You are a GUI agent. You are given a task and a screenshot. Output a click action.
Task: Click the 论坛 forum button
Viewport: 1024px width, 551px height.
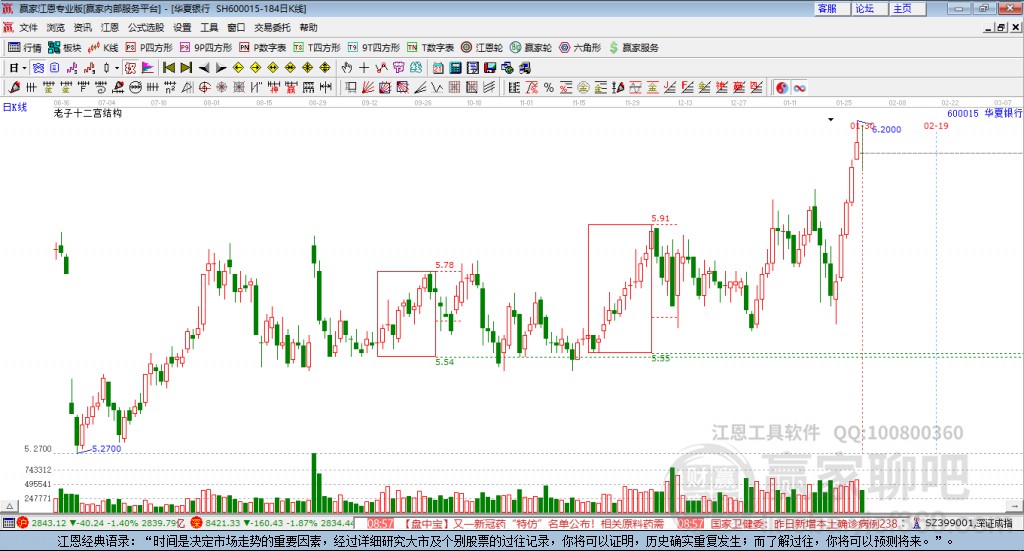click(869, 8)
